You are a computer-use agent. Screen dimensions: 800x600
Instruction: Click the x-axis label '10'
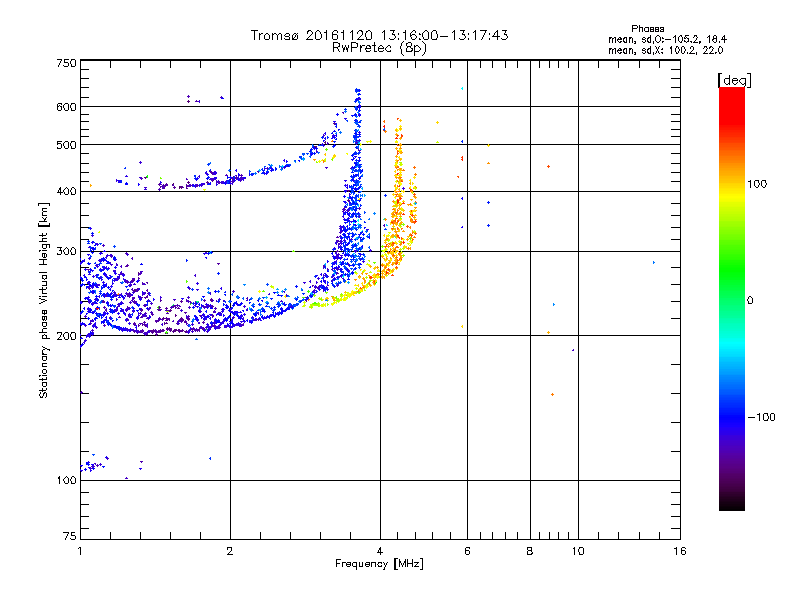578,551
